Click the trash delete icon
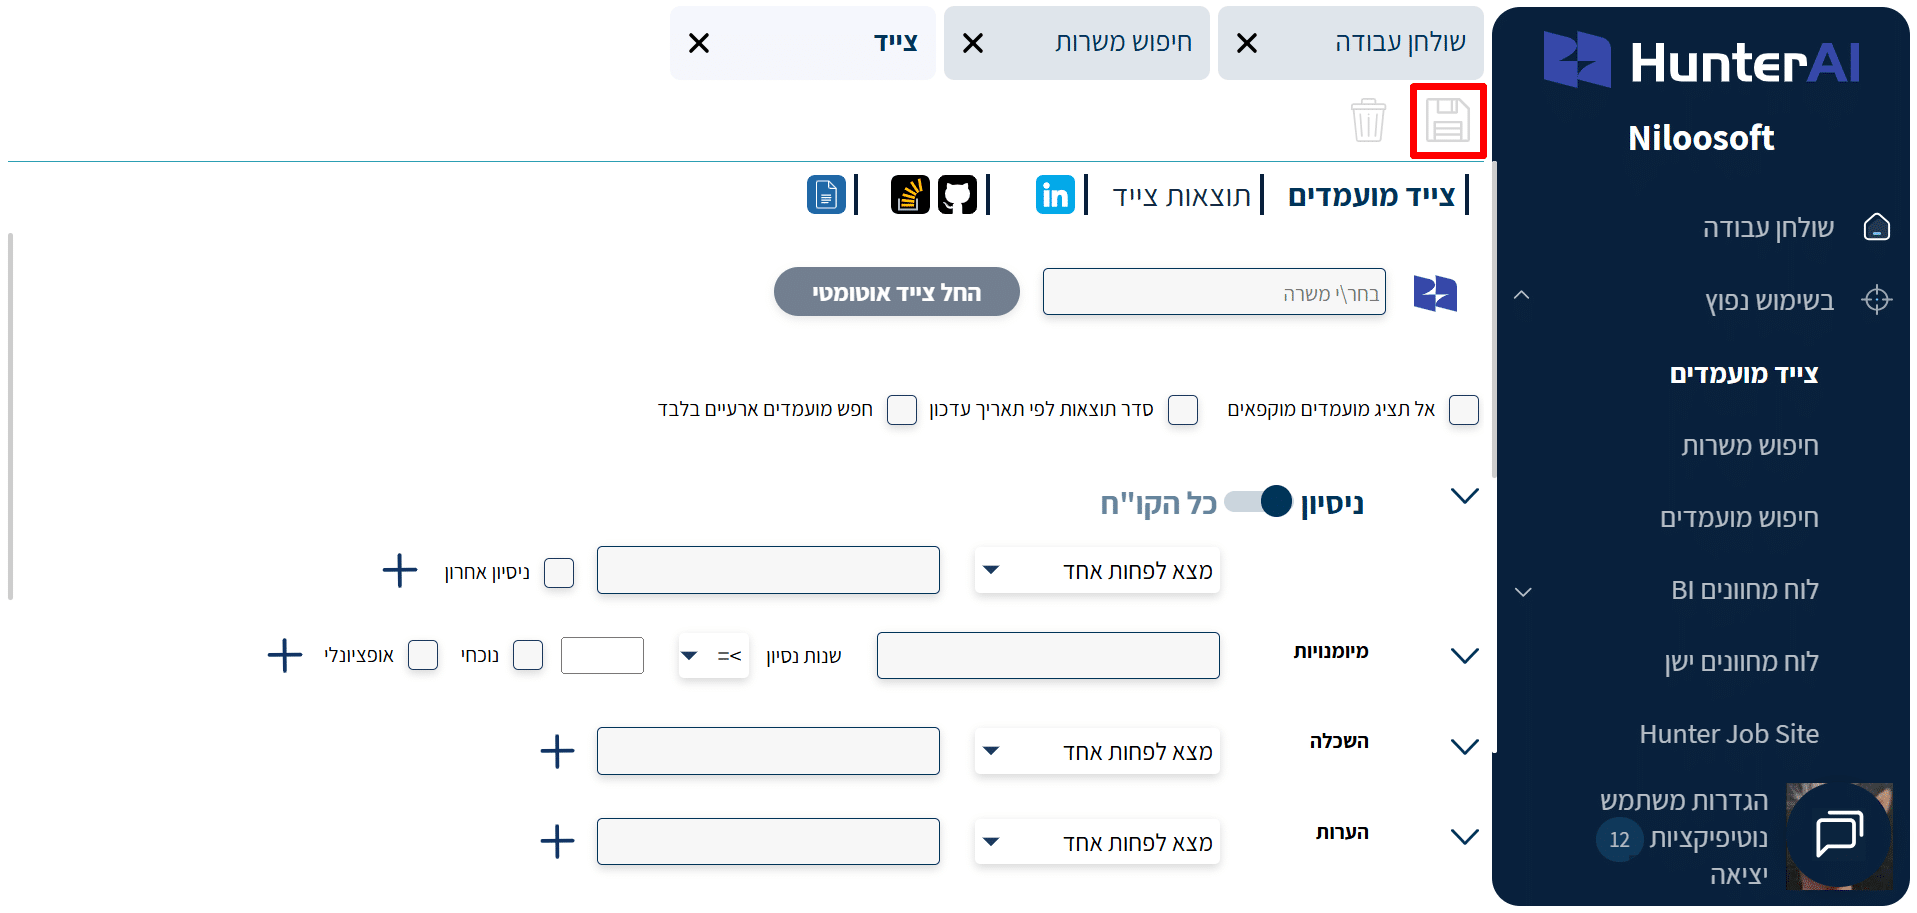 (x=1368, y=121)
